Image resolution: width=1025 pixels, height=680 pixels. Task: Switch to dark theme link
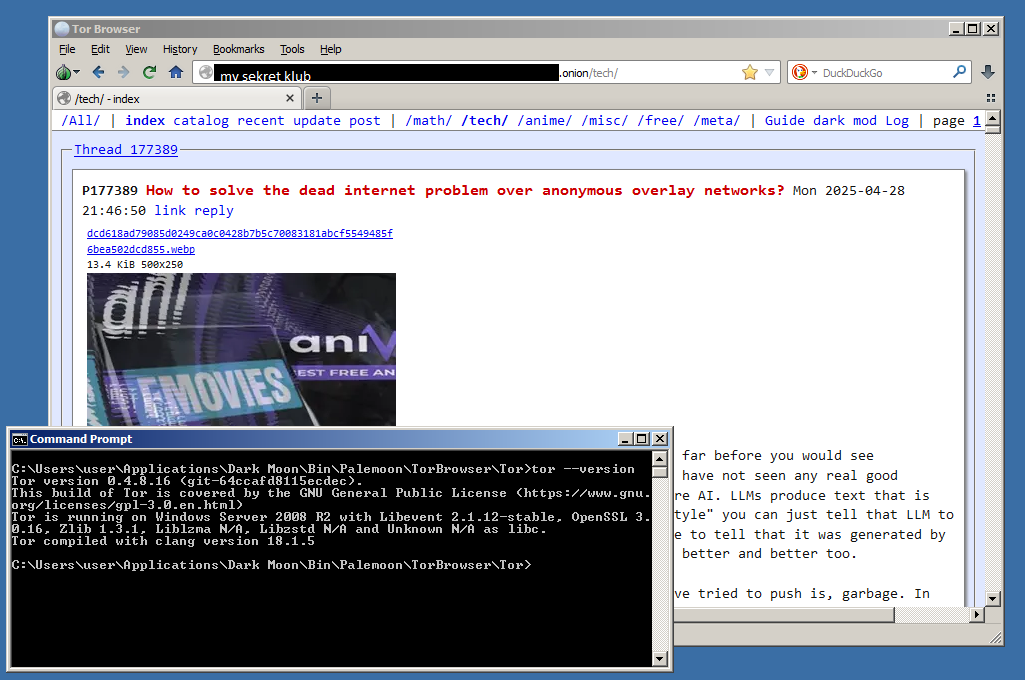(x=829, y=120)
